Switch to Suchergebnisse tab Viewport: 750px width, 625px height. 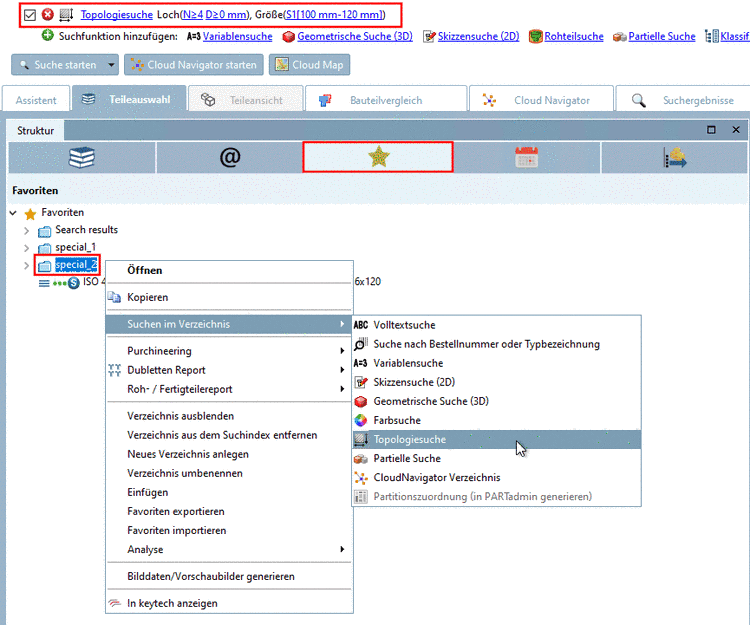pos(683,100)
